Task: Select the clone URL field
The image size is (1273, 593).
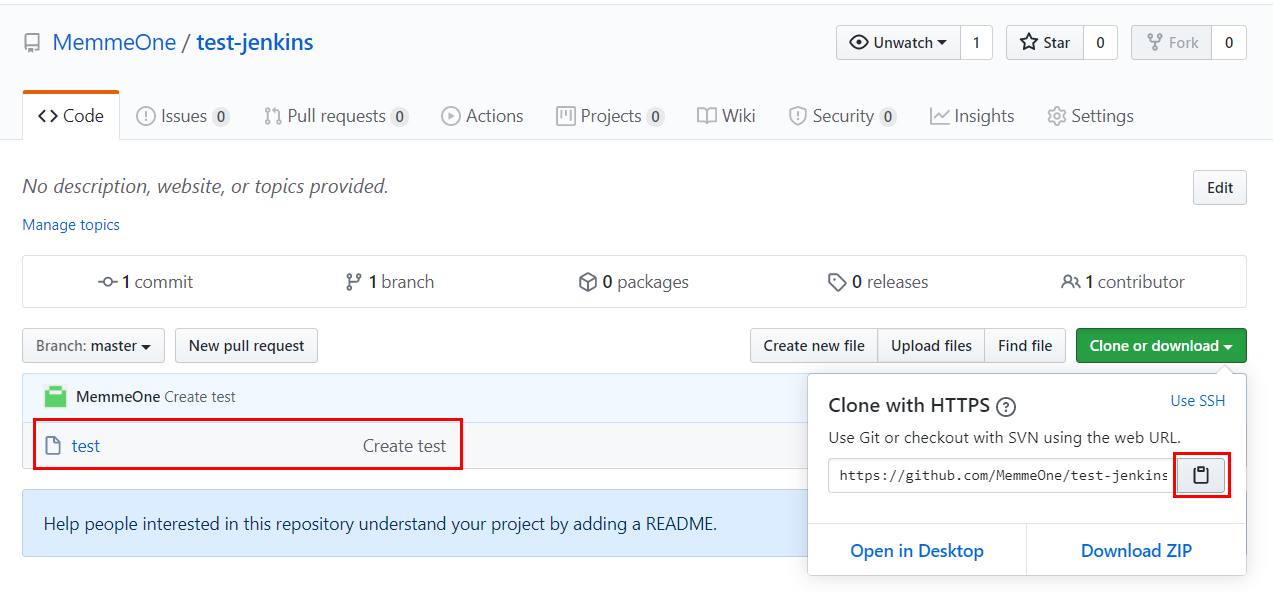Action: [x=1002, y=476]
